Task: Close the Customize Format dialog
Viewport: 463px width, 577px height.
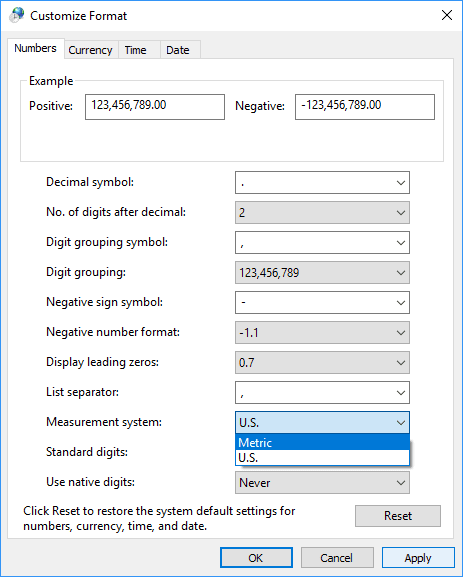Action: pyautogui.click(x=447, y=15)
